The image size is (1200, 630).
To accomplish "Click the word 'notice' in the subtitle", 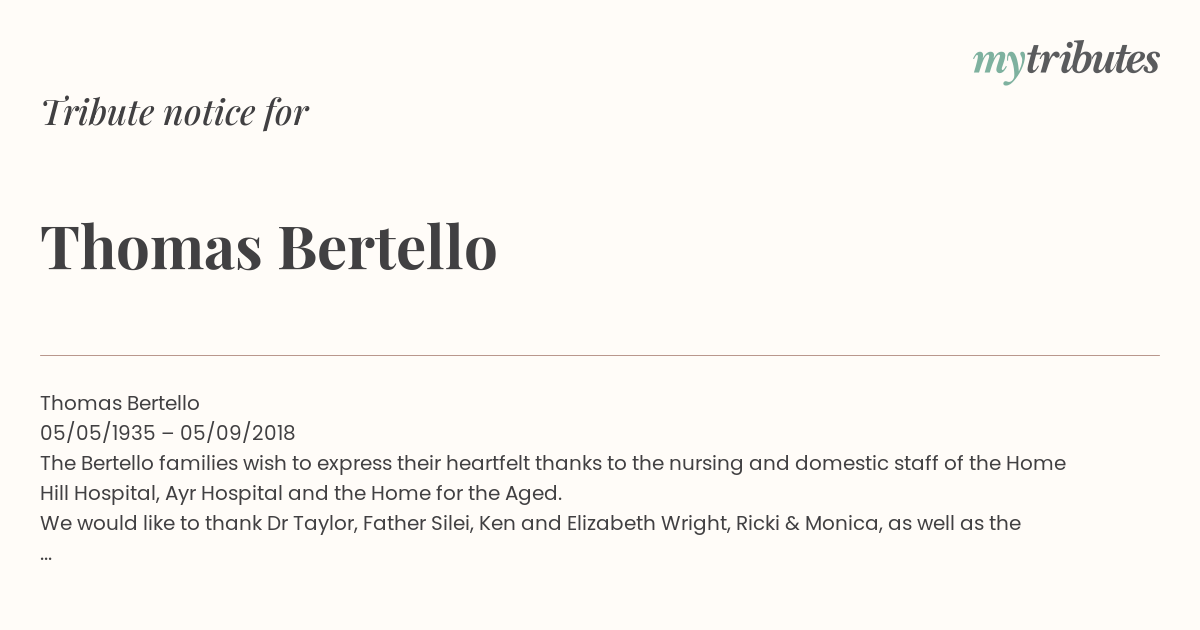I will [208, 112].
